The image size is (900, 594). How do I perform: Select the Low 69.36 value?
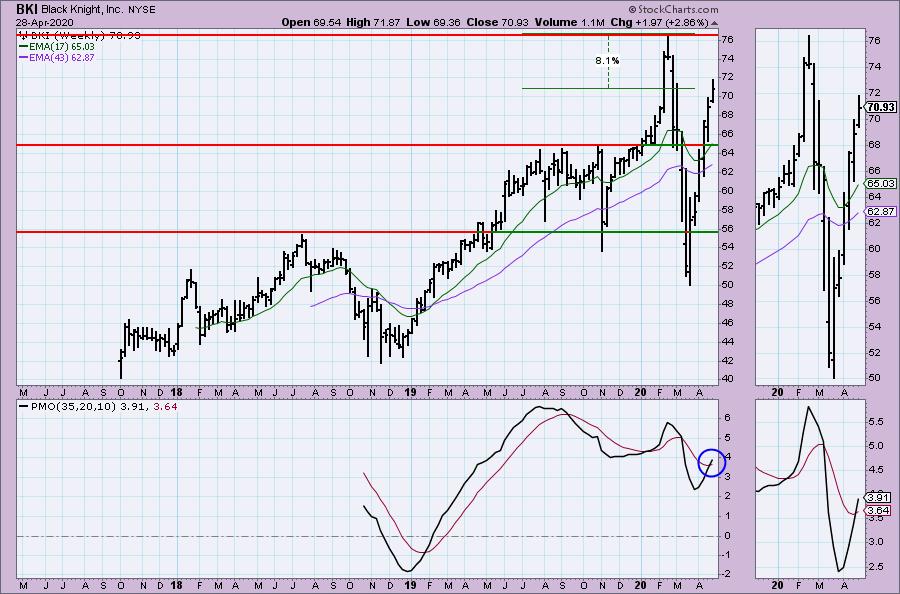click(433, 22)
